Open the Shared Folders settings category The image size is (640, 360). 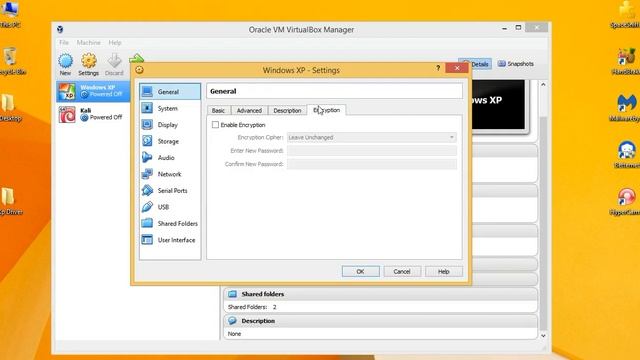(x=170, y=223)
